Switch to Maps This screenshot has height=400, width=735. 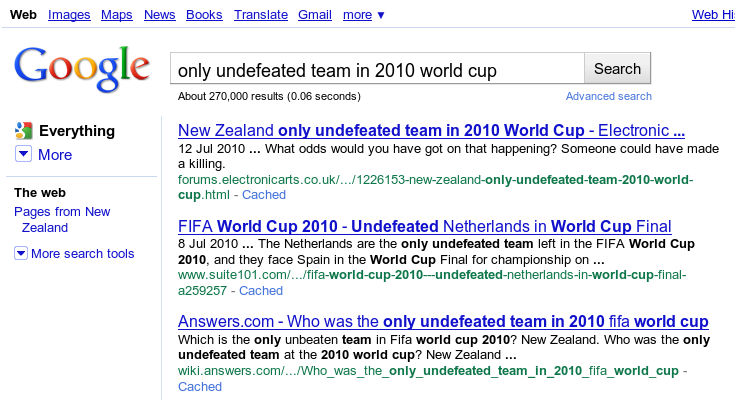coord(117,15)
